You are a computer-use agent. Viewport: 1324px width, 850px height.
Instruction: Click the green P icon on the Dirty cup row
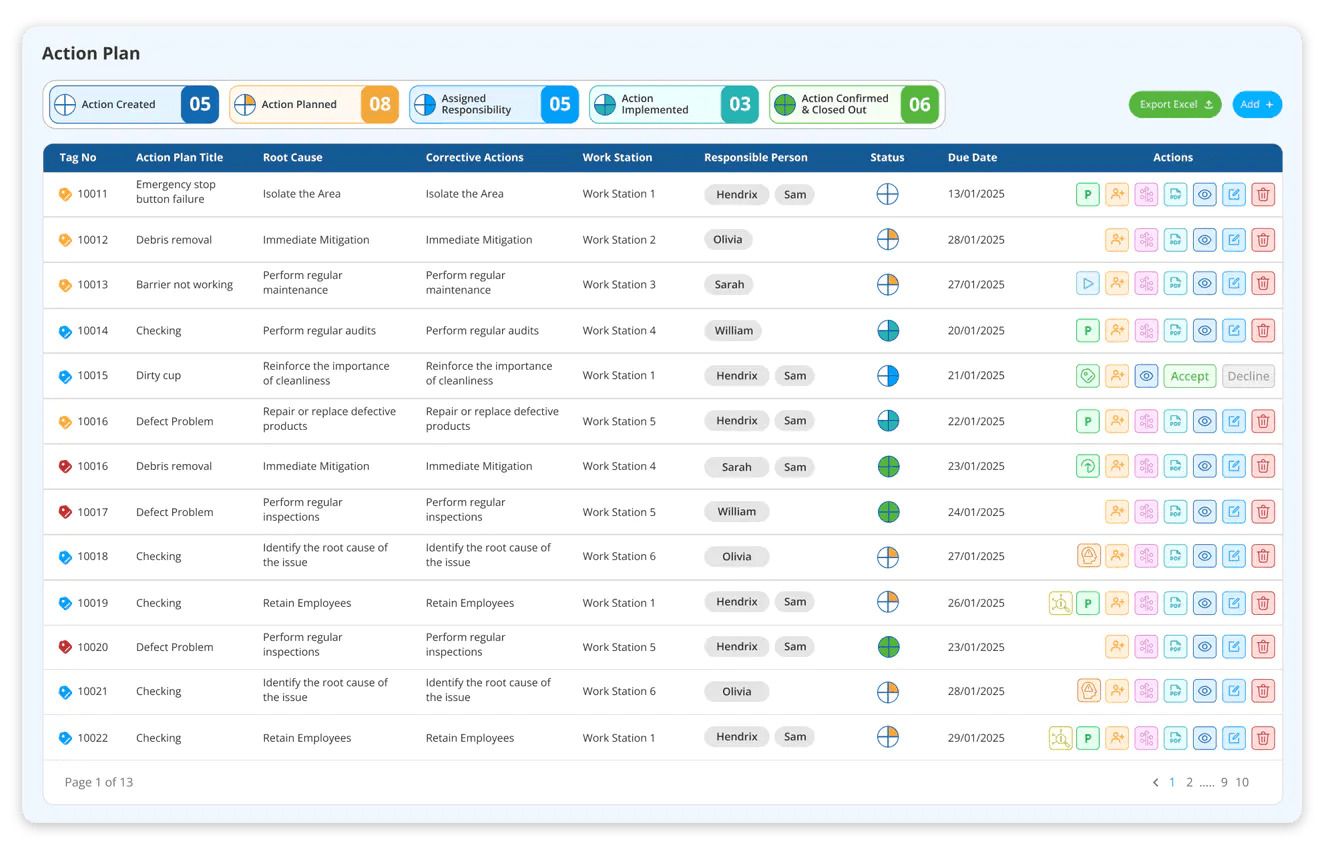pyautogui.click(x=1088, y=375)
